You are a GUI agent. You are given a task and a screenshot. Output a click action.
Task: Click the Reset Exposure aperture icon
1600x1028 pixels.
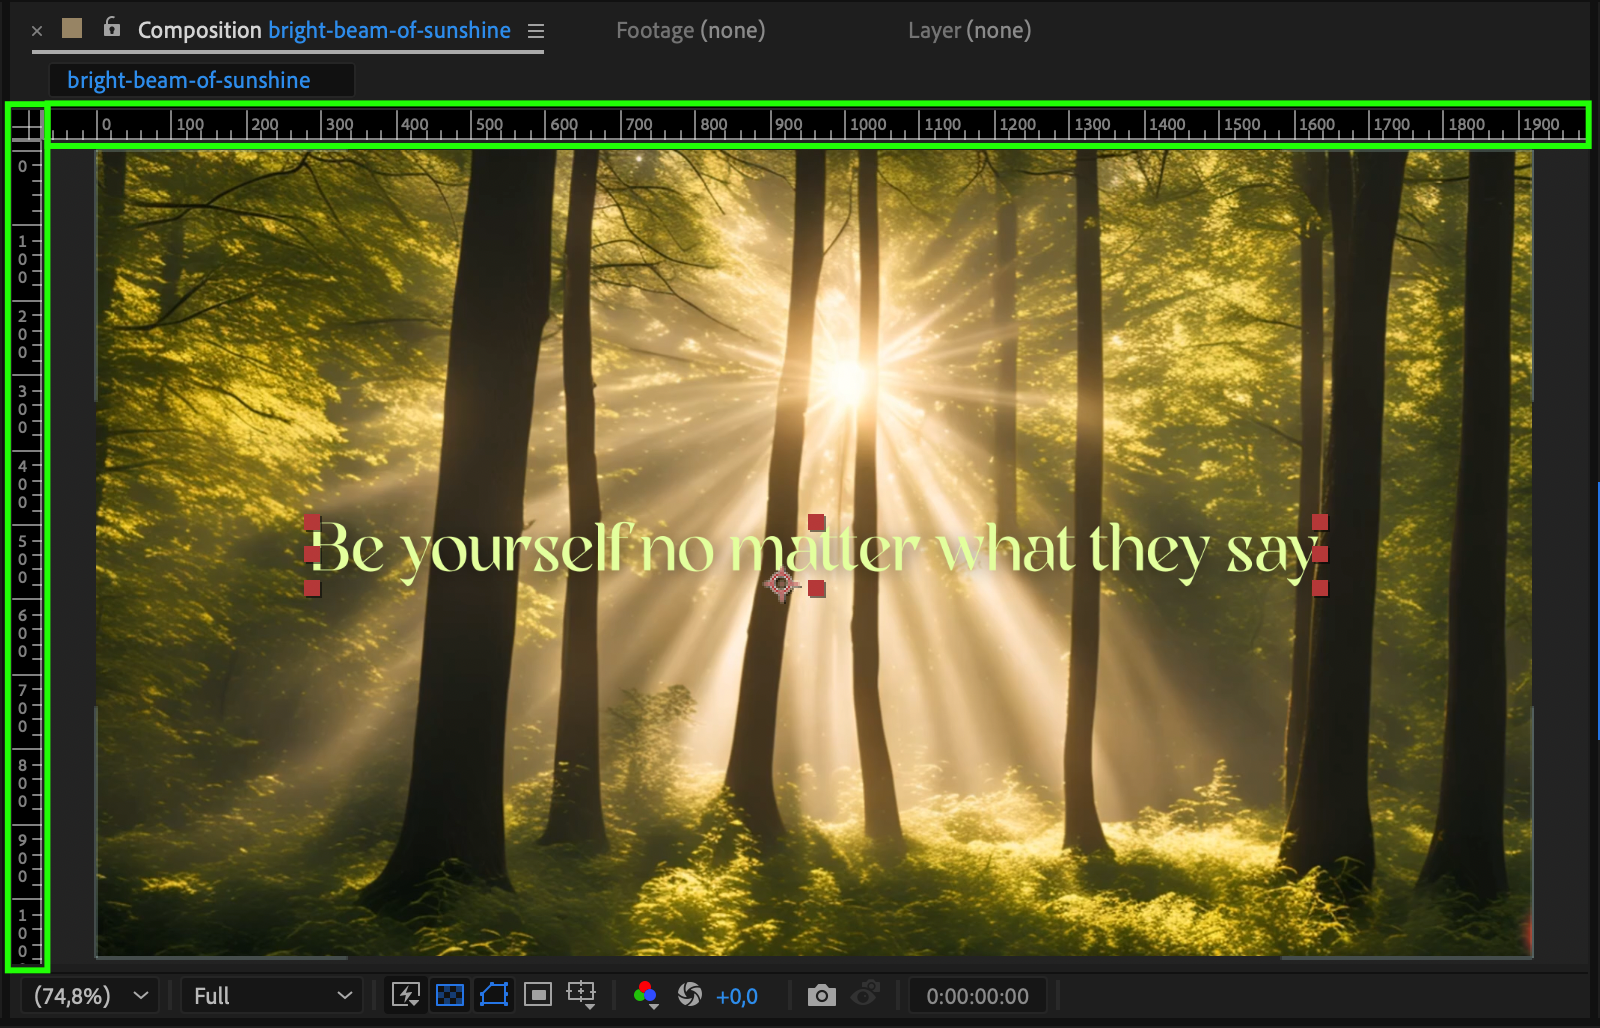(x=690, y=995)
